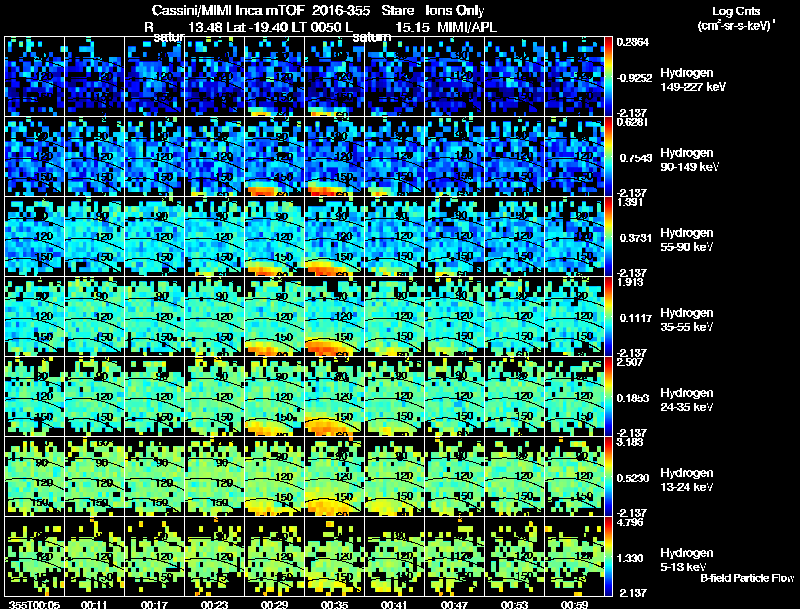Click the Hydrogen 24-35 keV color bar
The width and height of the screenshot is (800, 609).
pos(608,397)
